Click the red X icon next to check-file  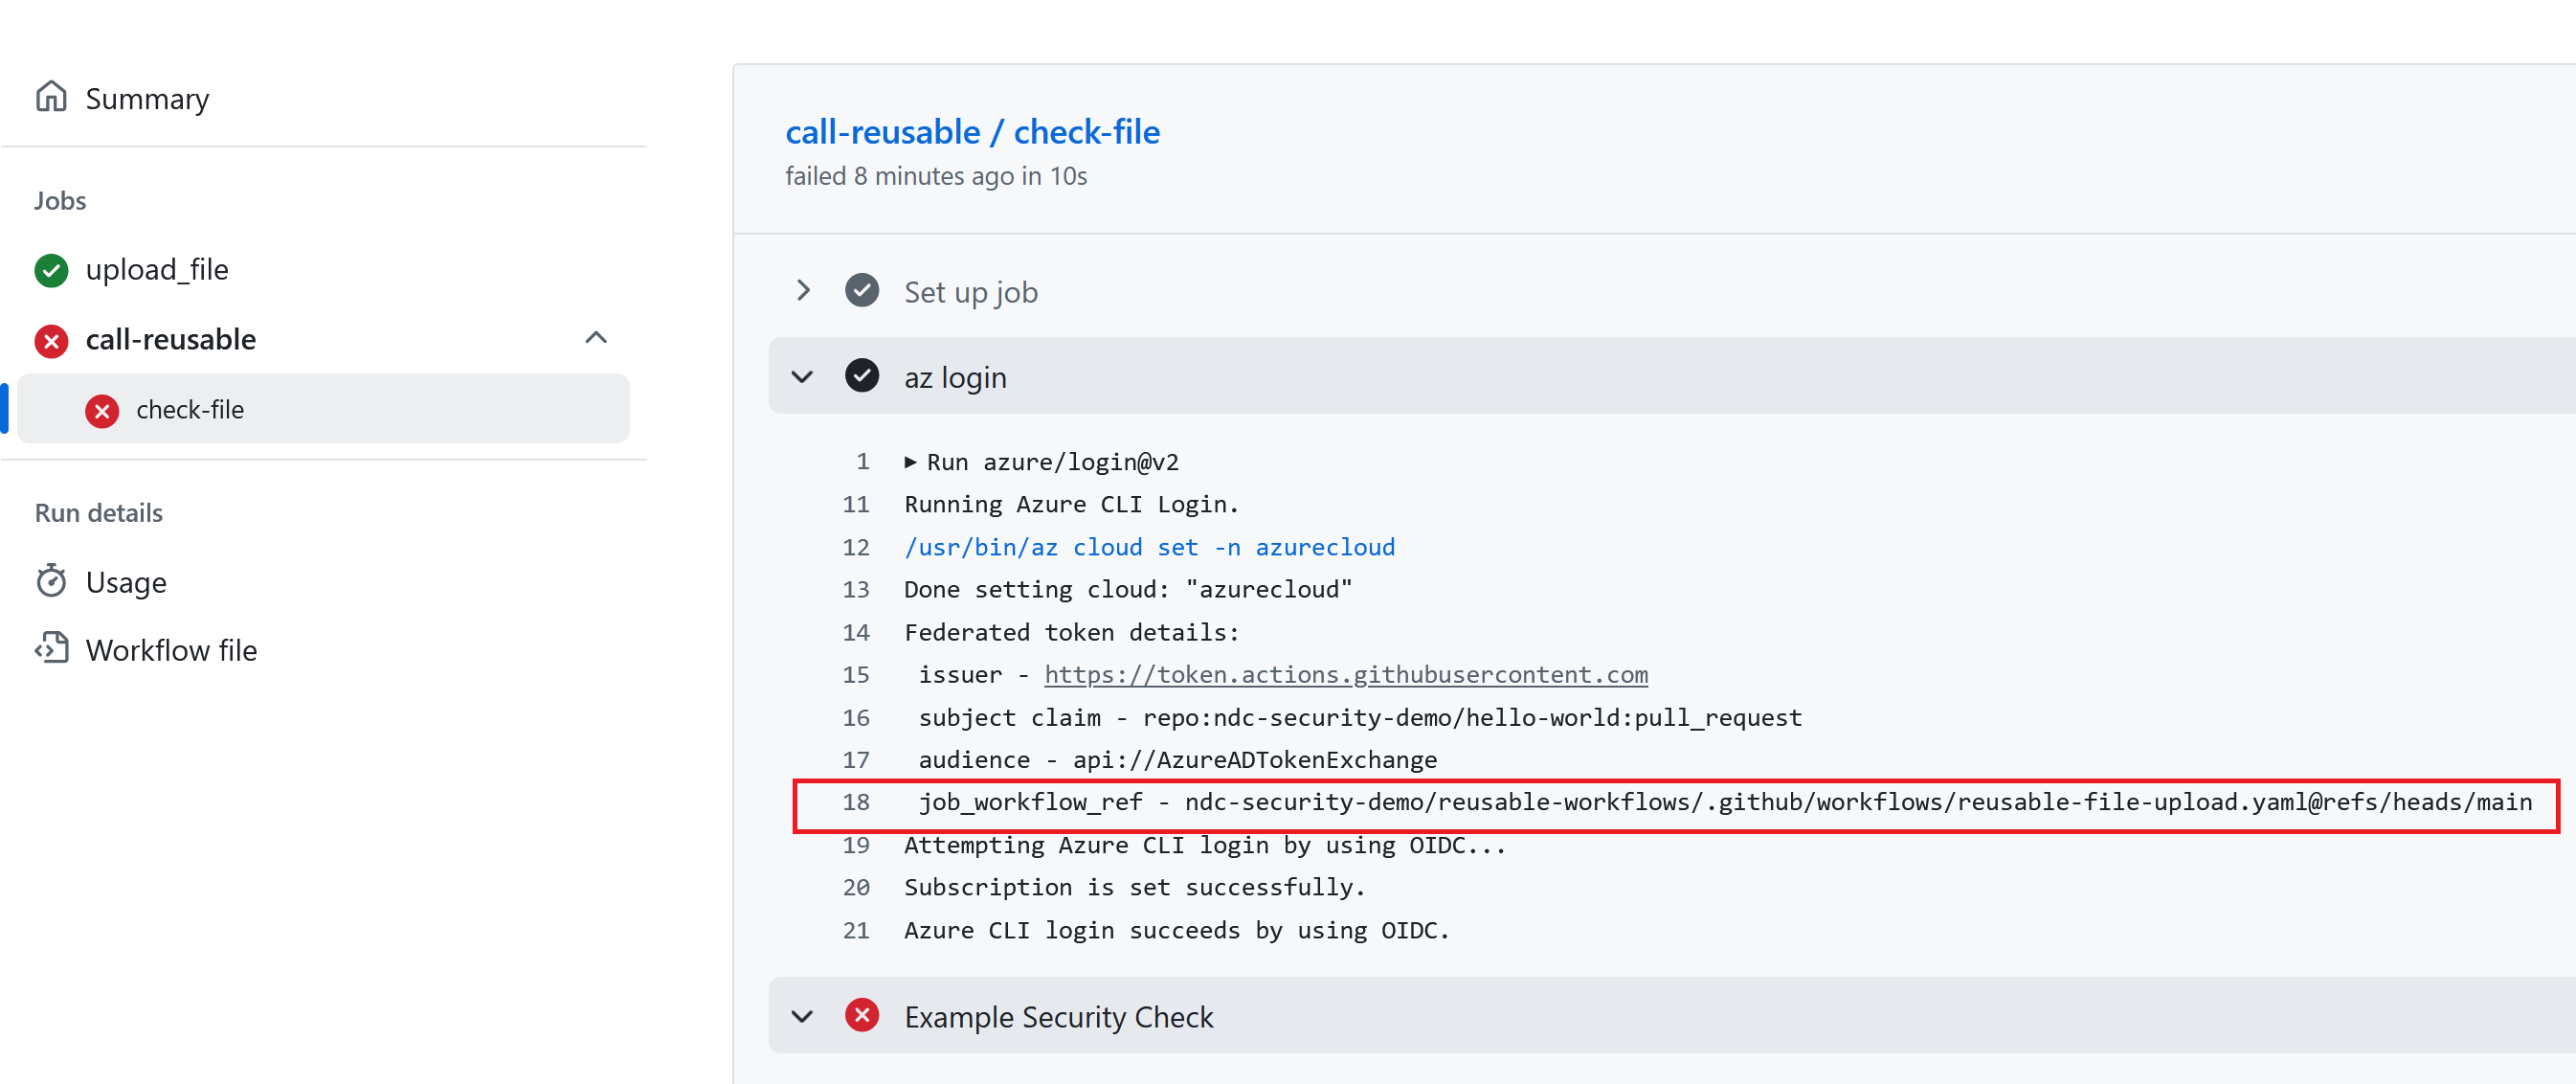102,410
